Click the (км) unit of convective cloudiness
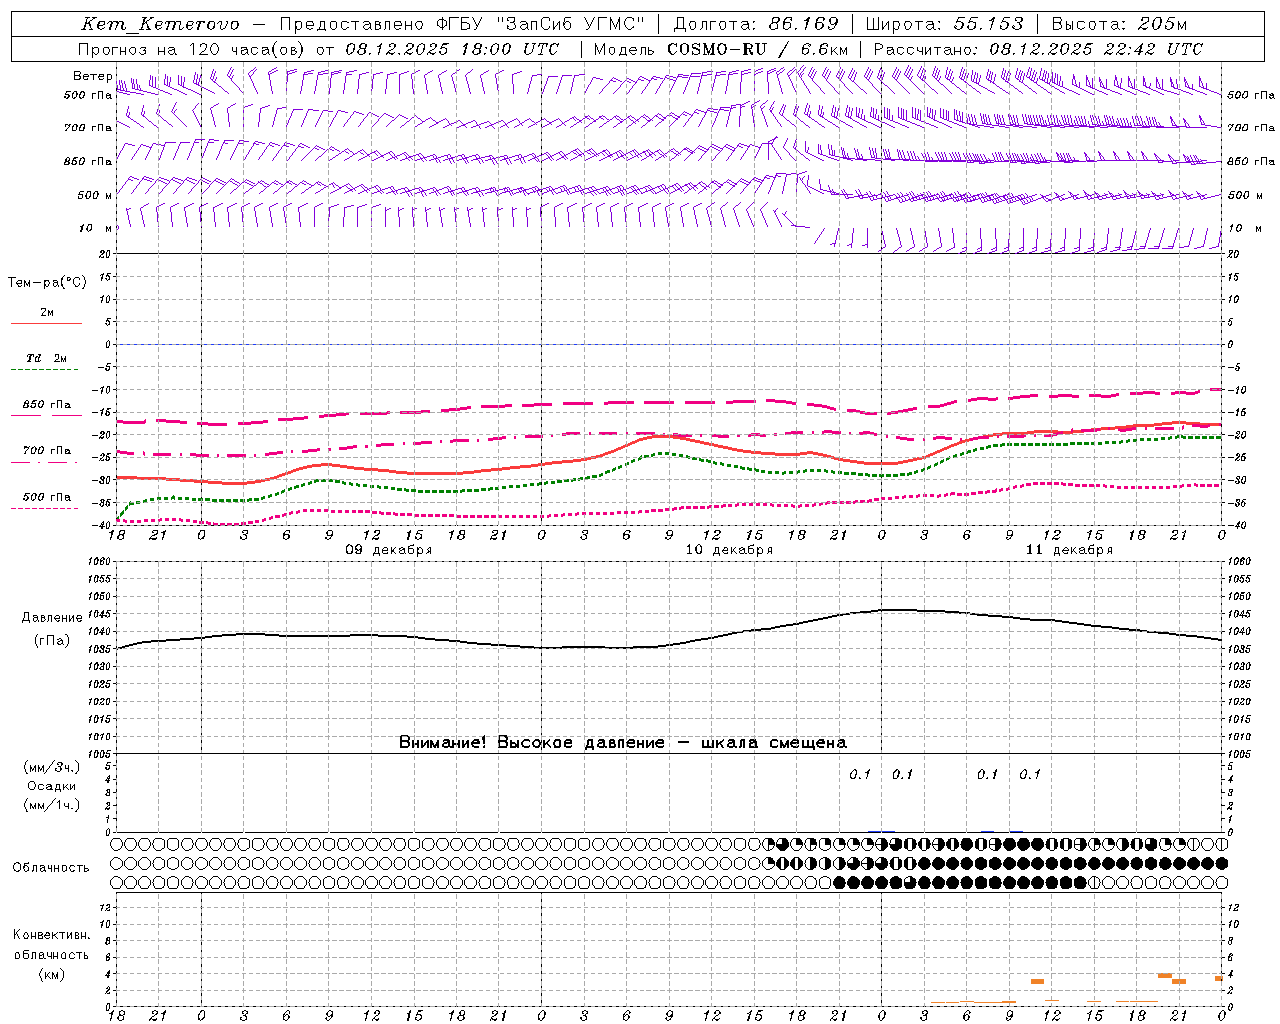Screen dimensions: 1280x1024 pos(52,974)
